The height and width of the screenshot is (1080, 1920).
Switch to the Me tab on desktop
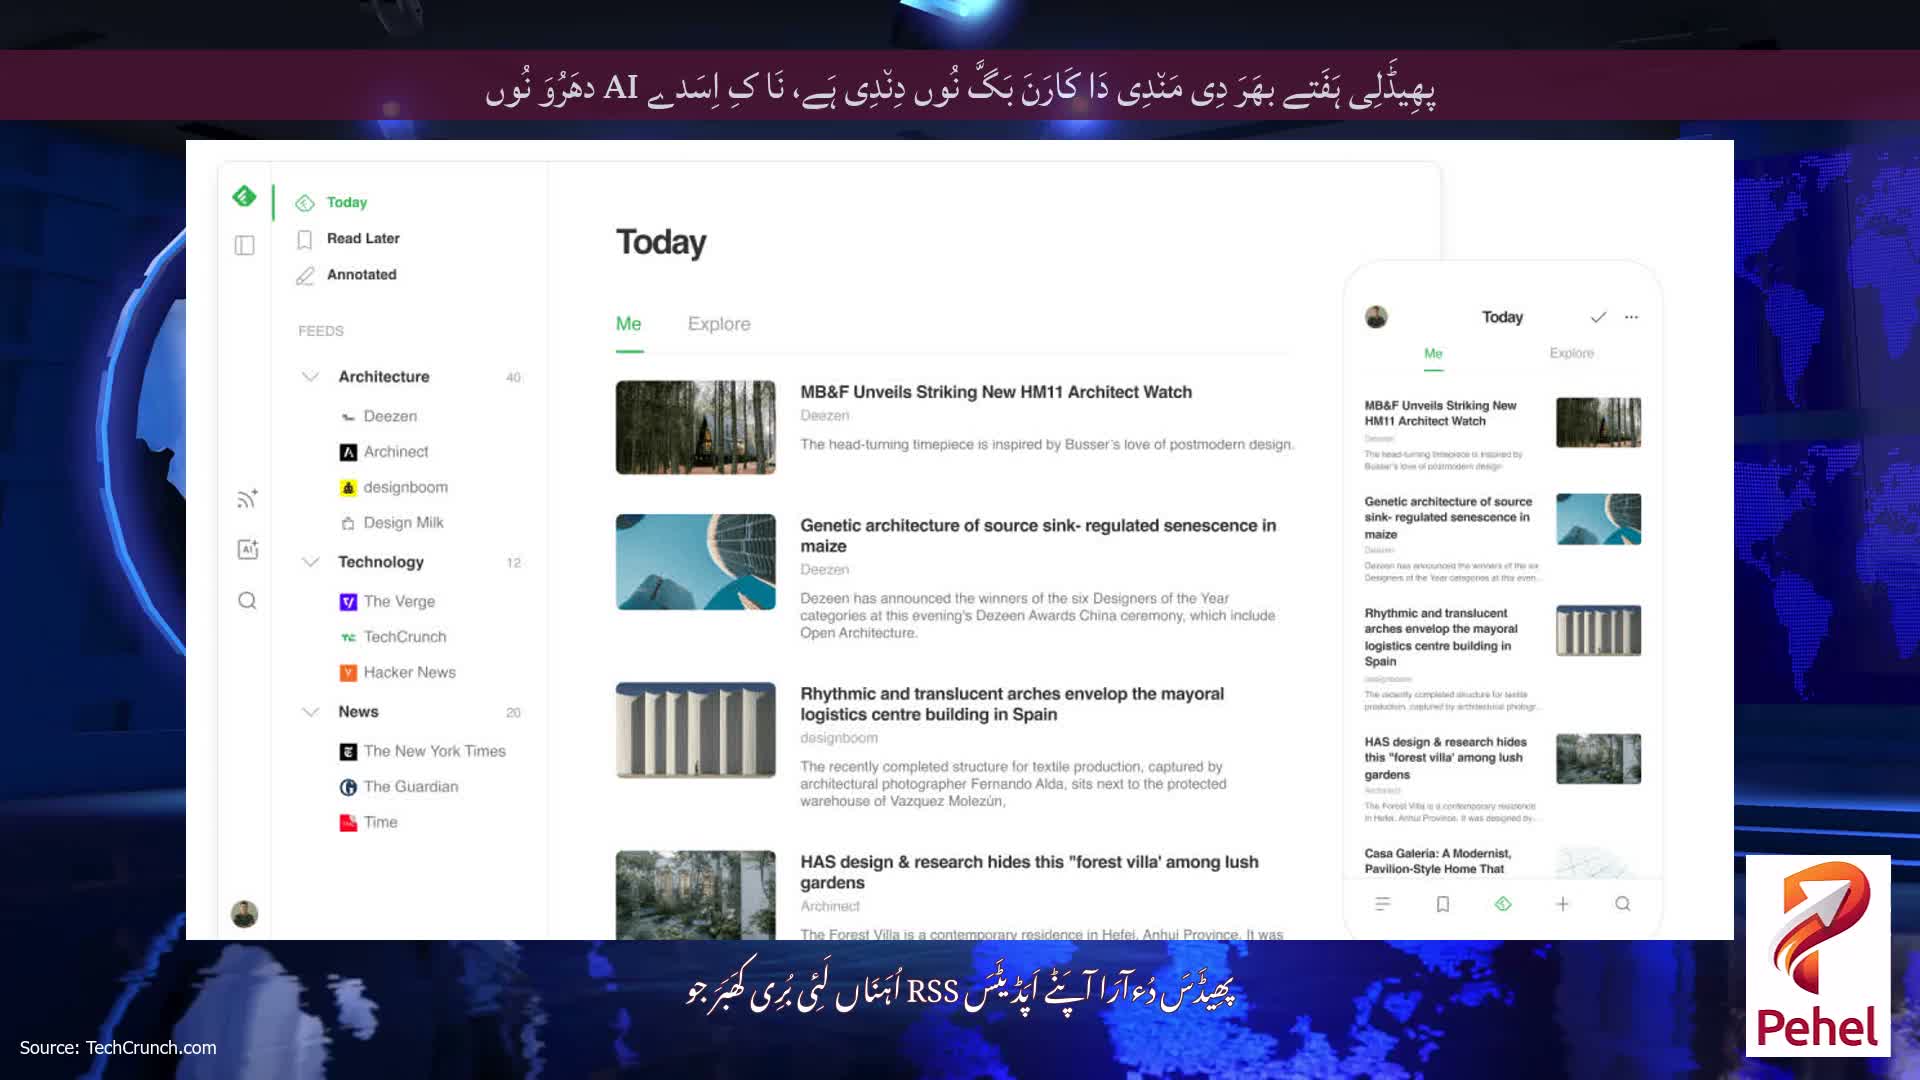coord(628,324)
